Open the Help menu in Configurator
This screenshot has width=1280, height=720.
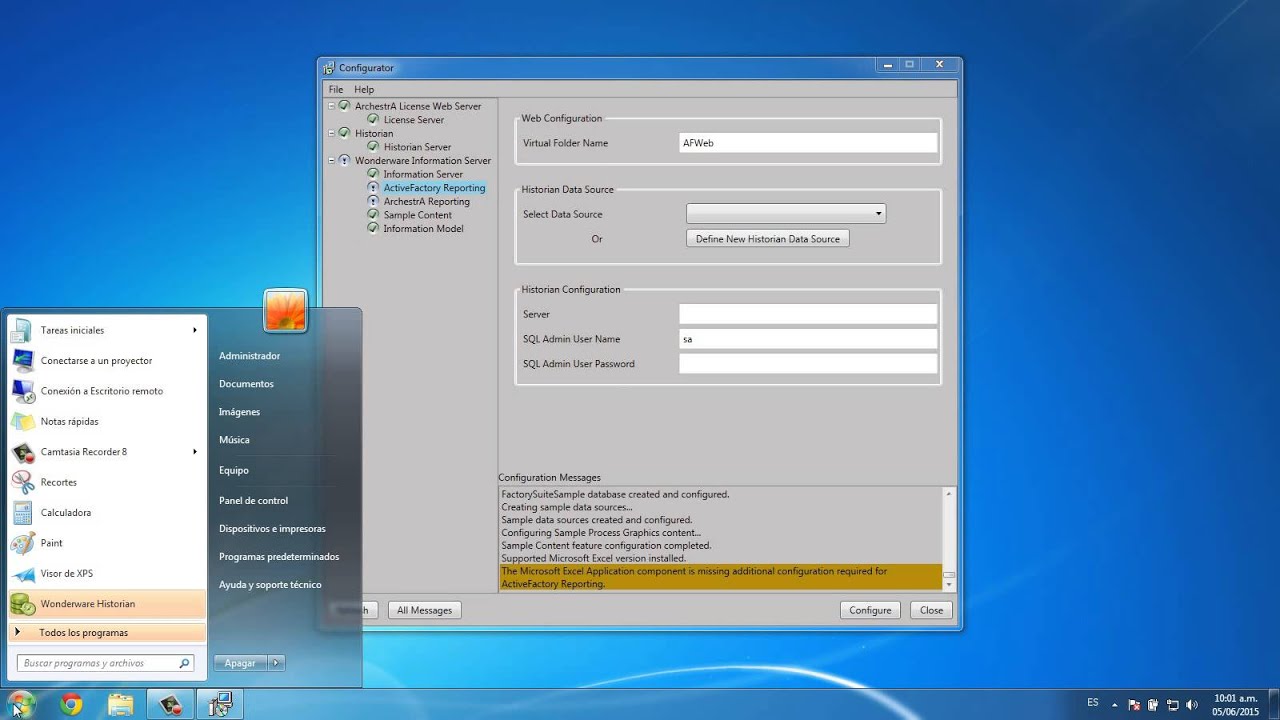[364, 89]
